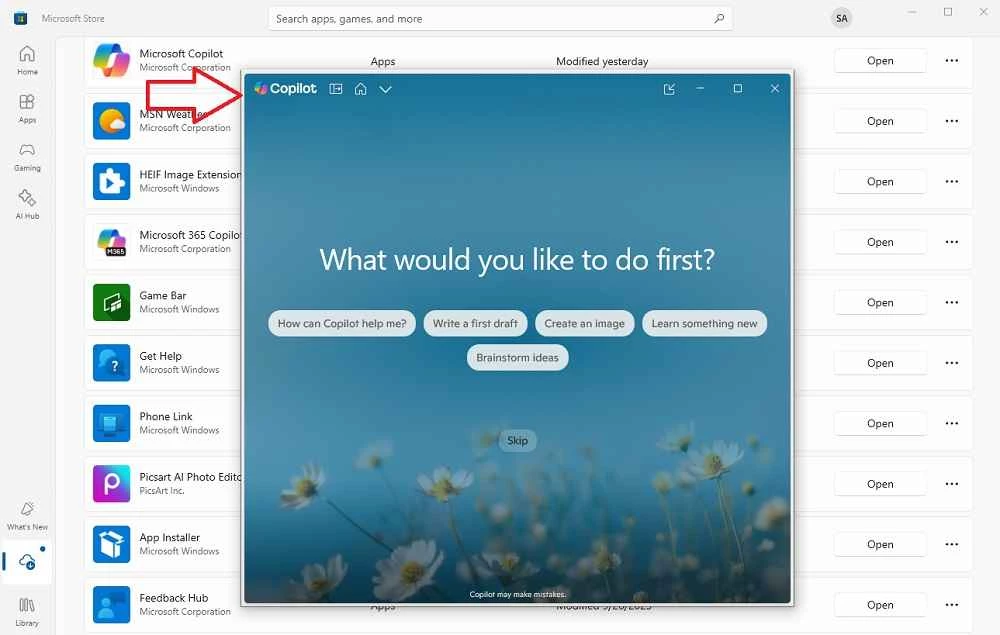Screen dimensions: 1000x635
Task: Open What's New in Store sidebar
Action: pyautogui.click(x=27, y=515)
